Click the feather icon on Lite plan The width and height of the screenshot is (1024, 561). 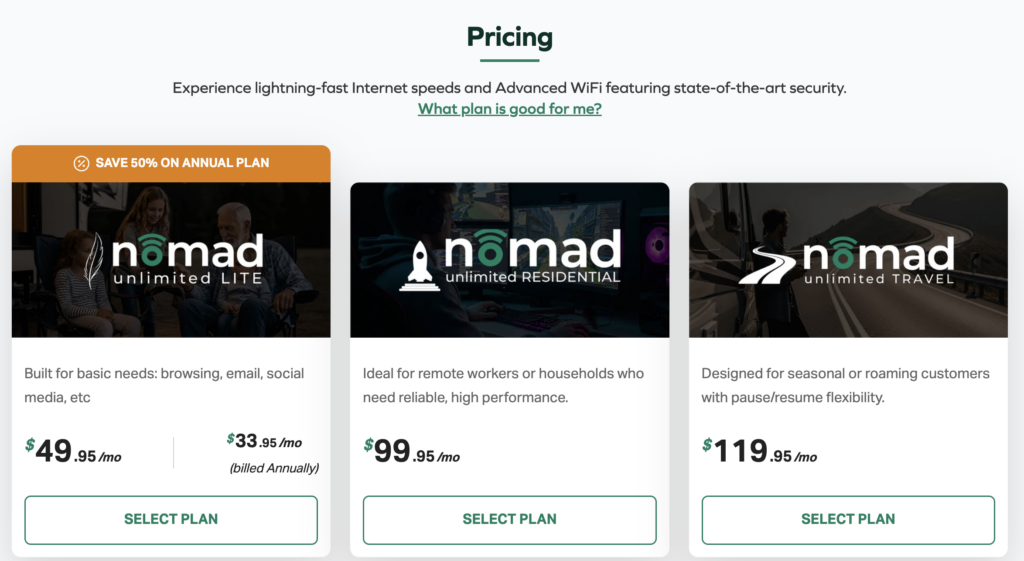click(x=95, y=260)
